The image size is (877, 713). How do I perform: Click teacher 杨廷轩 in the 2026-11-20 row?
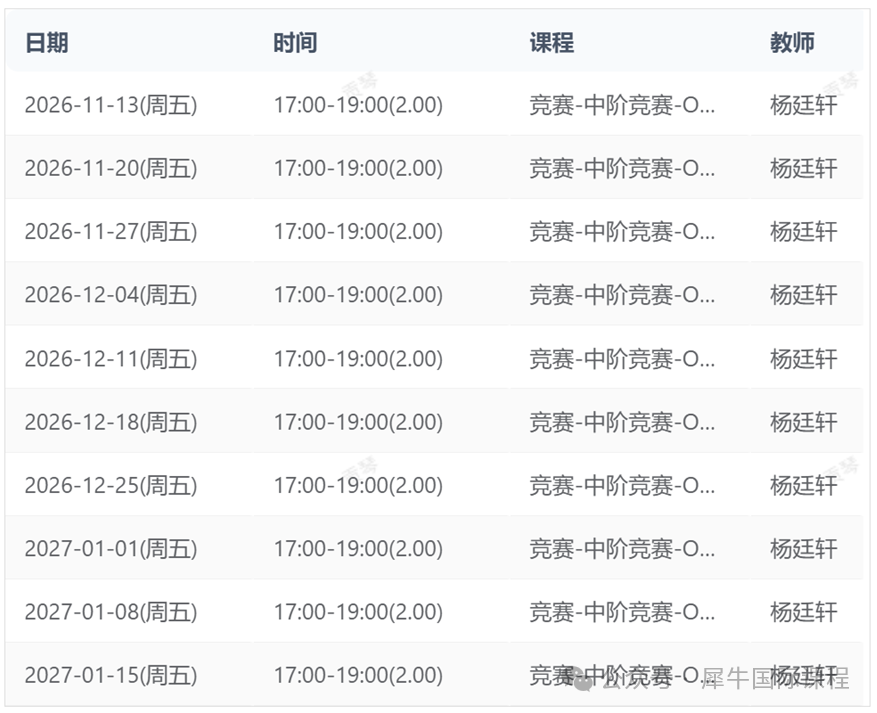804,168
